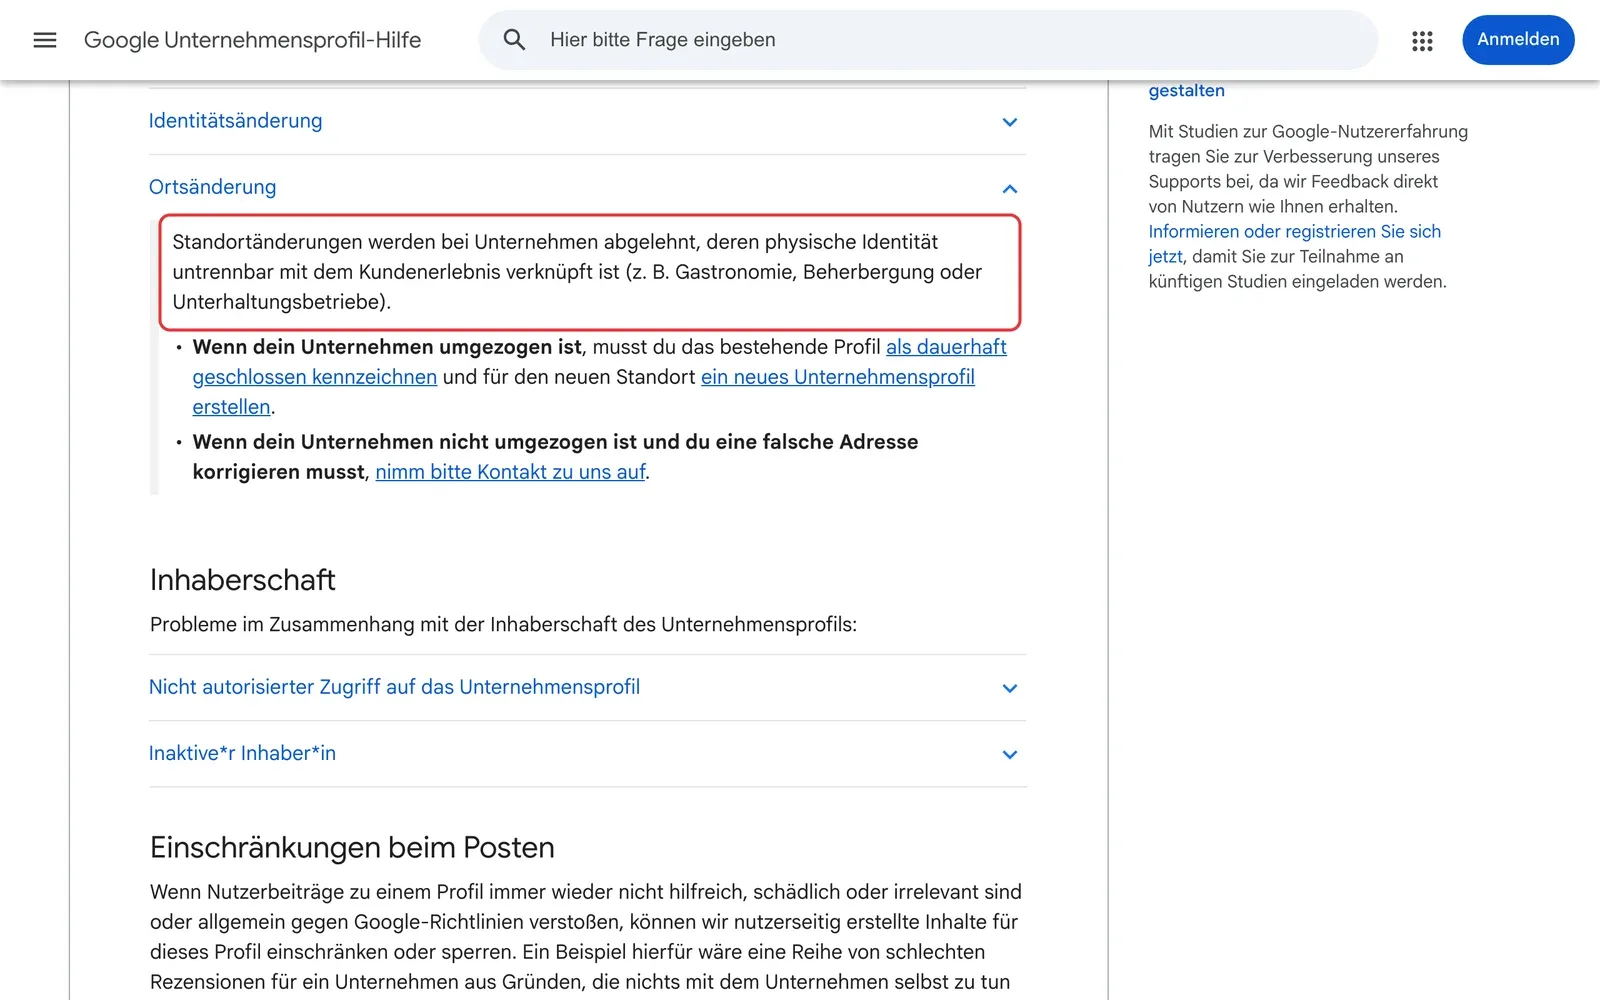Expand 'Nicht autorisierter Zugriff auf das Unternehmensprofil'
Image resolution: width=1600 pixels, height=1000 pixels.
pyautogui.click(x=587, y=688)
